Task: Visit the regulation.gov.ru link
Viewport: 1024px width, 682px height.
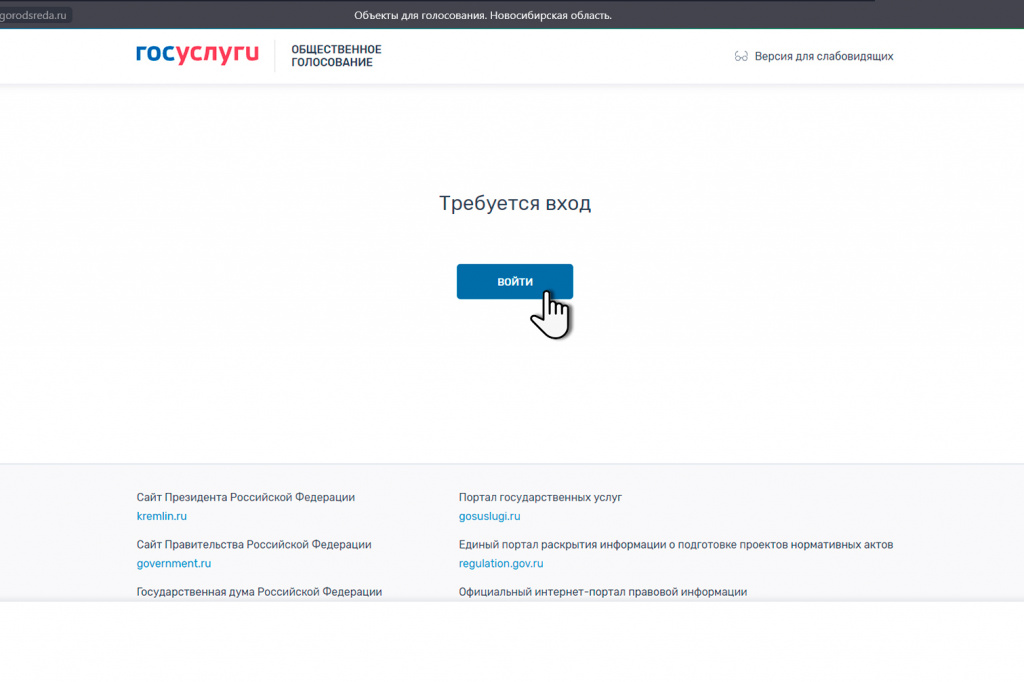Action: point(501,563)
